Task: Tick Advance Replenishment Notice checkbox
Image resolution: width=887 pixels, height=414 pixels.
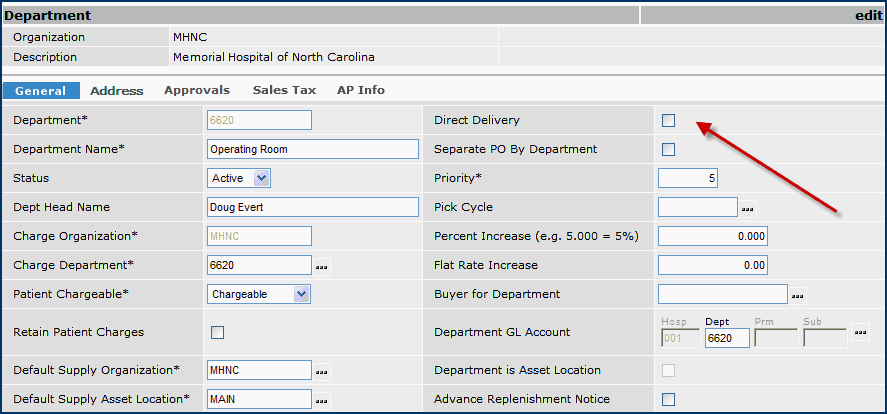Action: pyautogui.click(x=668, y=400)
